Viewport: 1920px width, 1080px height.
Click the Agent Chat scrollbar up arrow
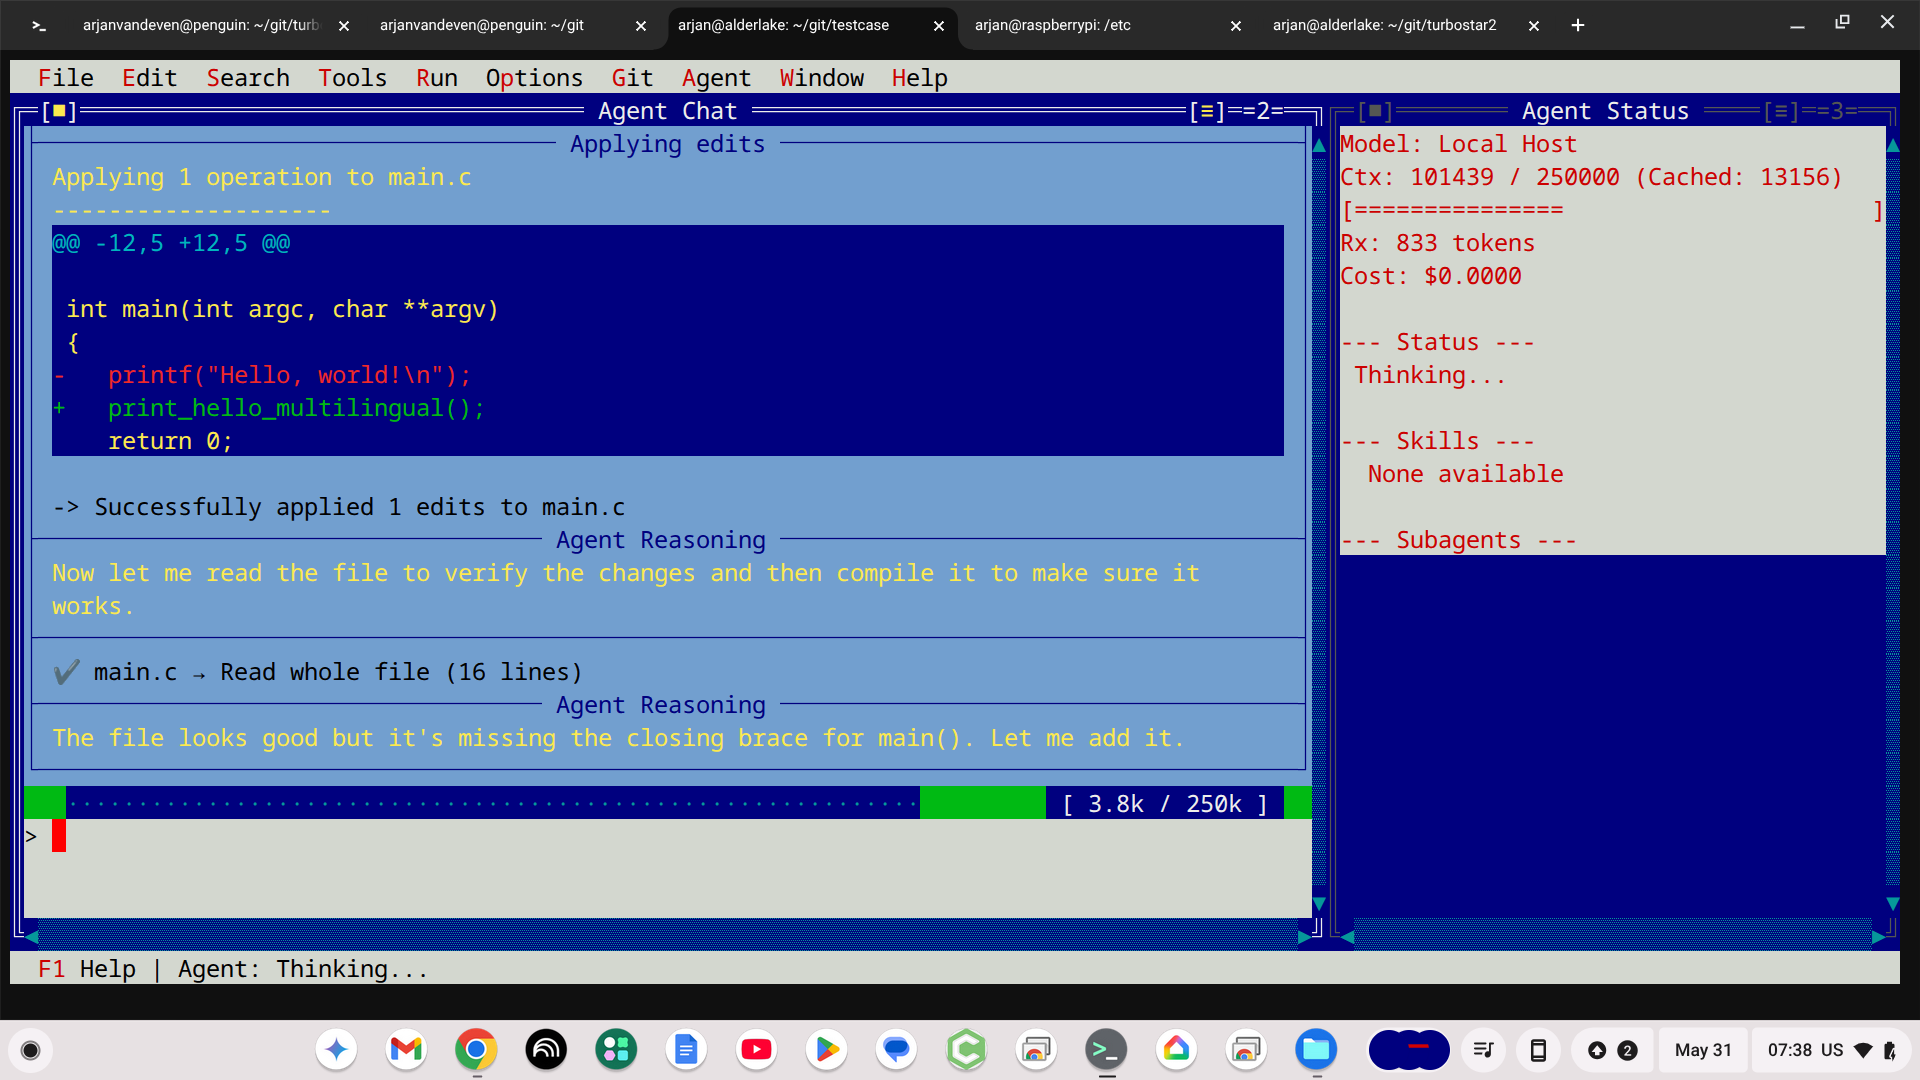1319,145
